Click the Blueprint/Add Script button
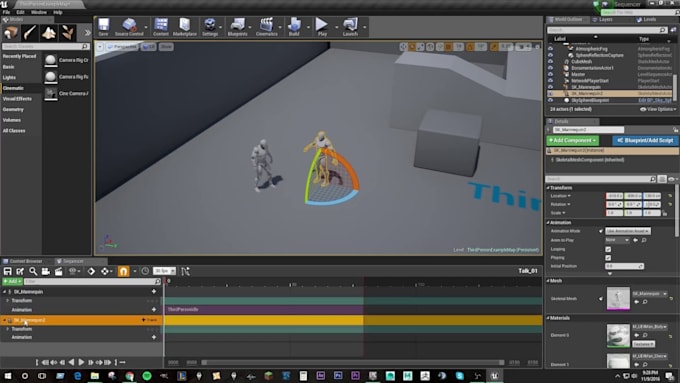 point(646,141)
